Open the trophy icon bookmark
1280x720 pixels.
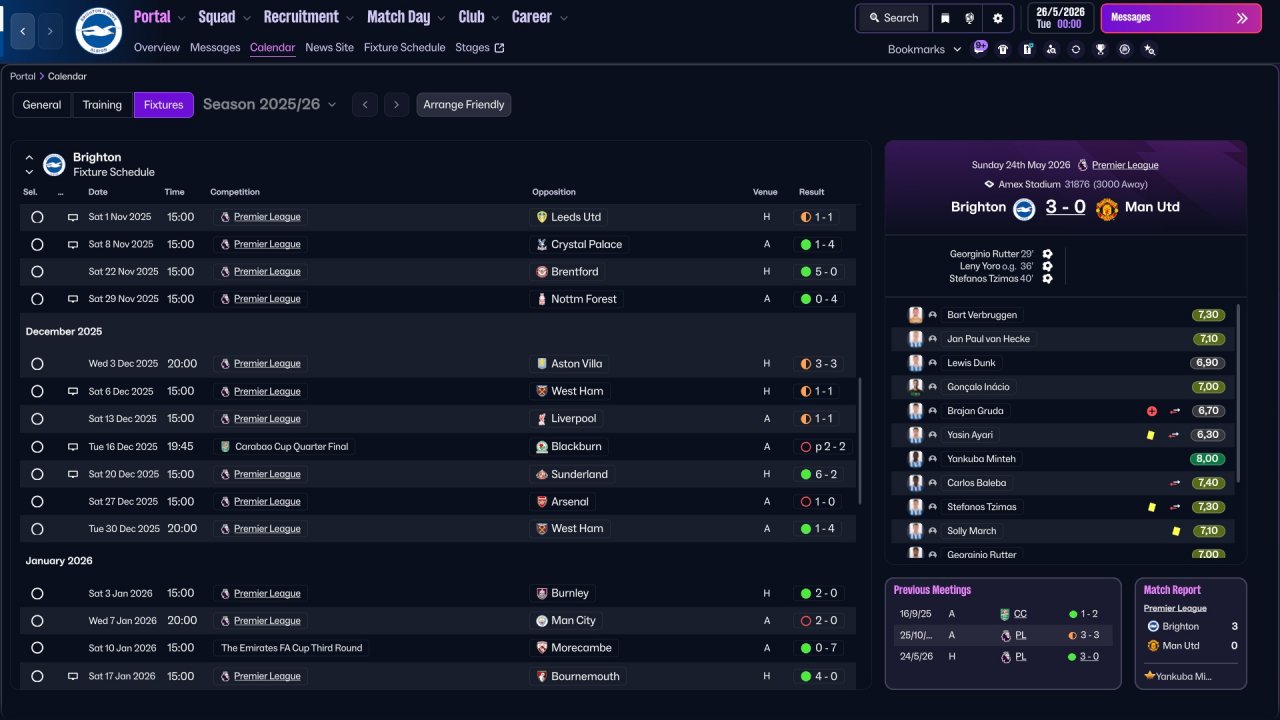(1100, 49)
